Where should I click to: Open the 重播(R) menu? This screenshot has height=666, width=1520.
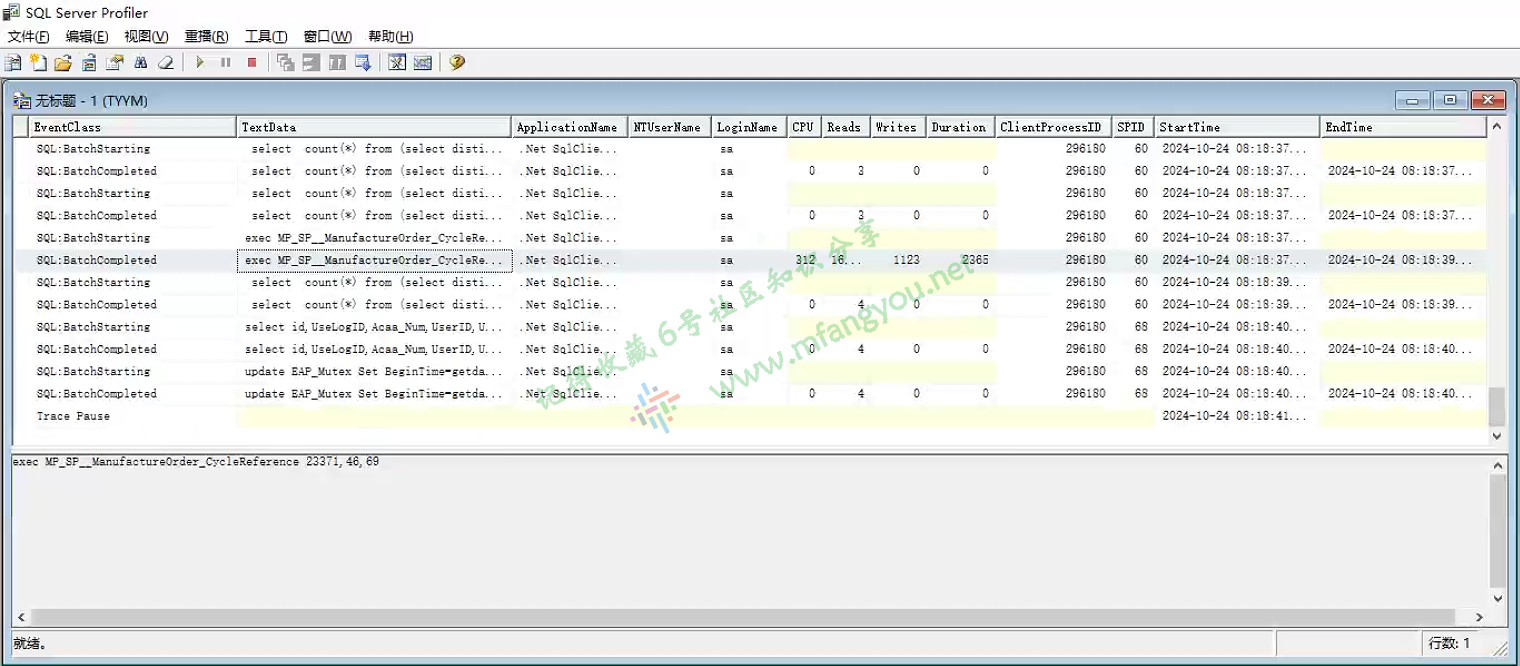tap(206, 36)
